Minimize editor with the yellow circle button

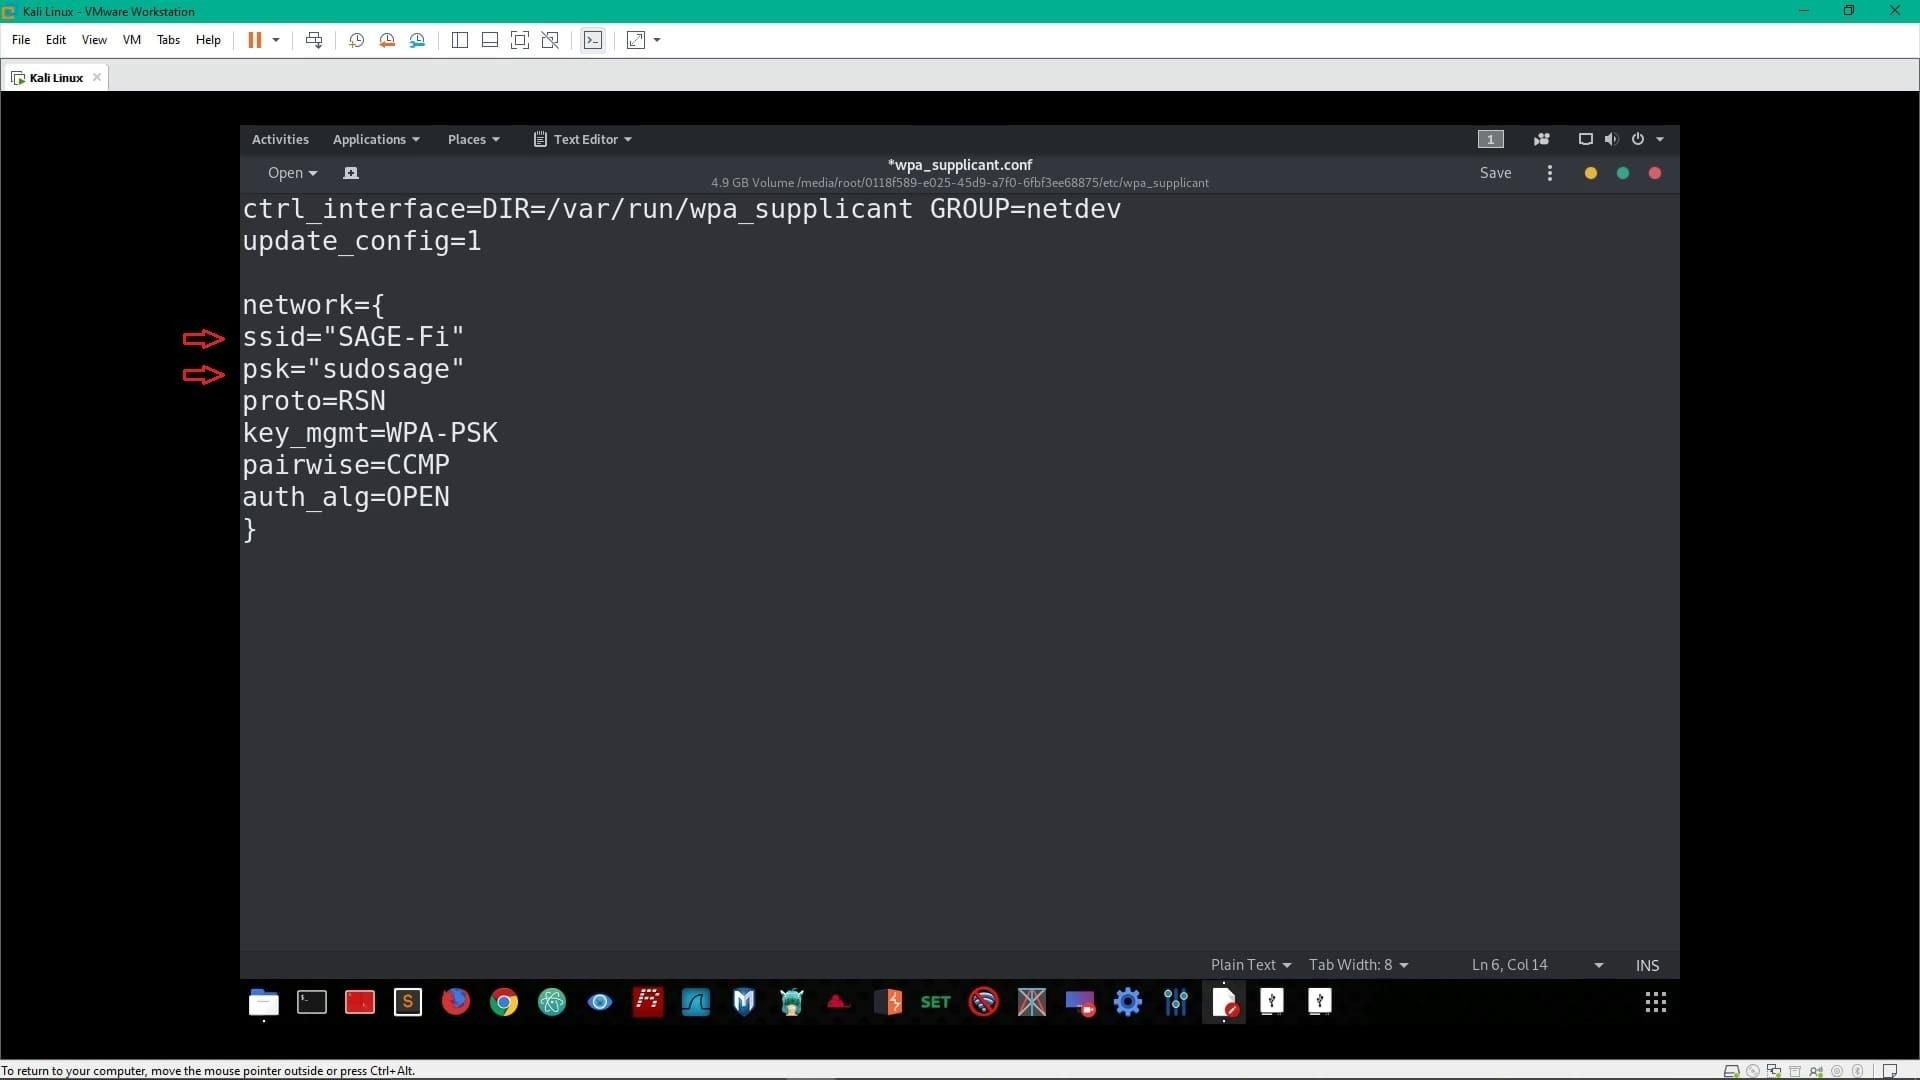pyautogui.click(x=1591, y=173)
